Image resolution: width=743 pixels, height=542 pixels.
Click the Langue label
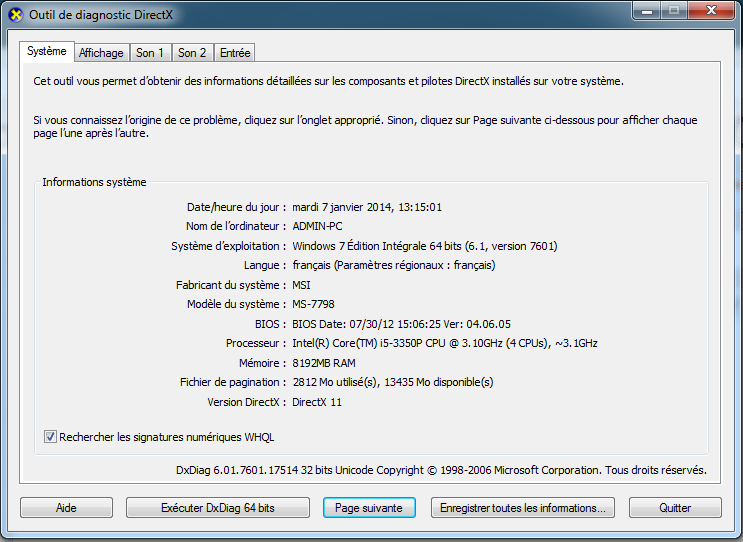[264, 265]
